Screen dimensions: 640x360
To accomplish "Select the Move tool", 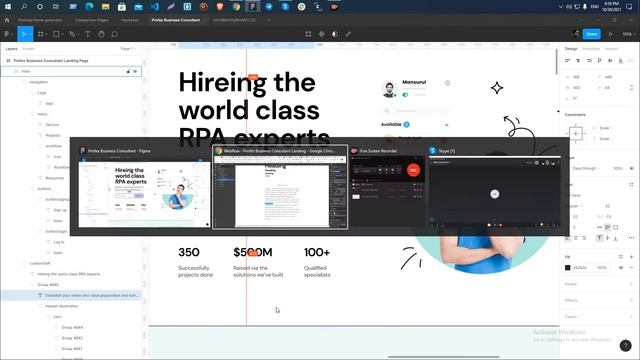I will [x=24, y=34].
